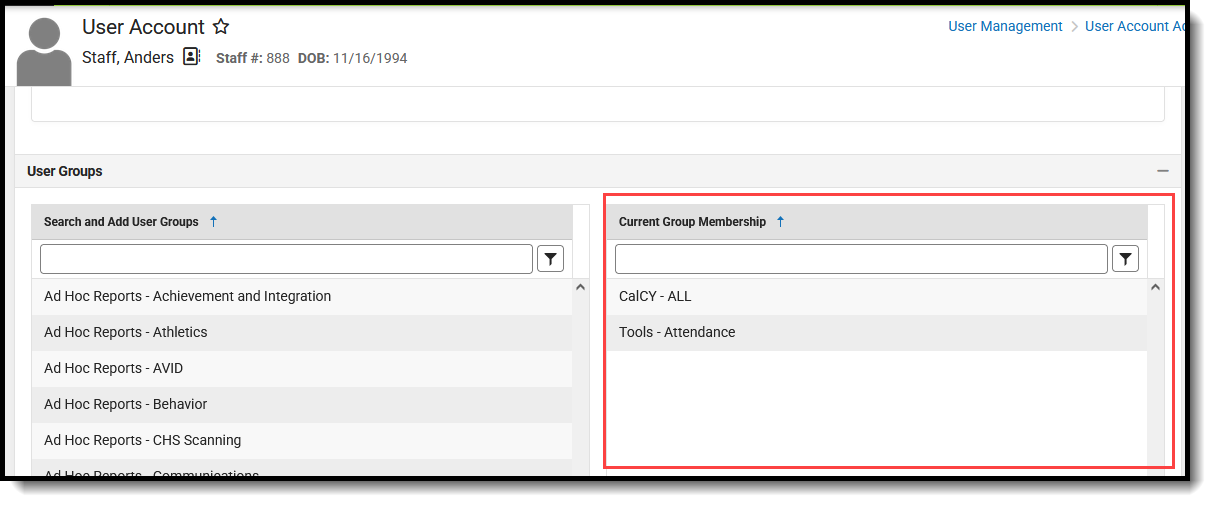The image size is (1215, 506).
Task: Focus the Search and Add User Groups field
Action: (286, 259)
